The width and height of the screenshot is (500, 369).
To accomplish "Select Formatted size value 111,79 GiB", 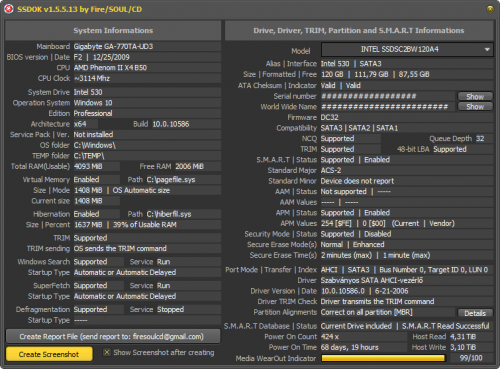I will [x=371, y=74].
